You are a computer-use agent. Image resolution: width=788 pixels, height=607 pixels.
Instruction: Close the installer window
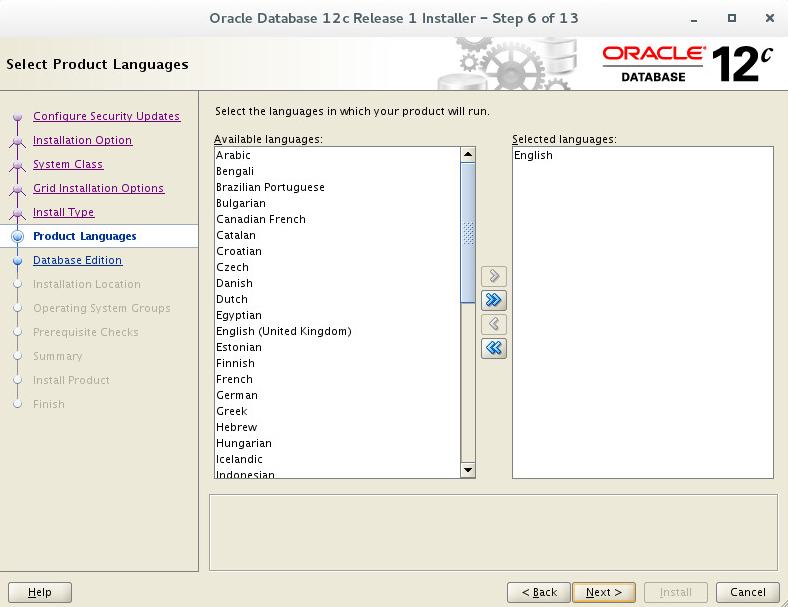point(769,18)
